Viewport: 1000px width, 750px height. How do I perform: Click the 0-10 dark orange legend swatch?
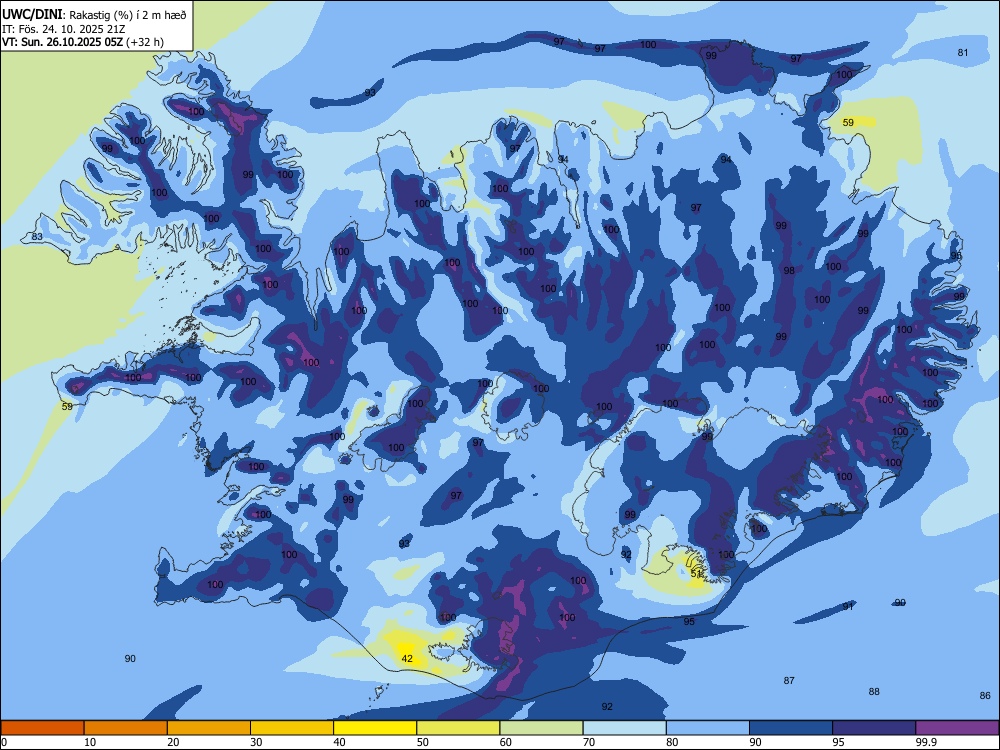click(43, 728)
